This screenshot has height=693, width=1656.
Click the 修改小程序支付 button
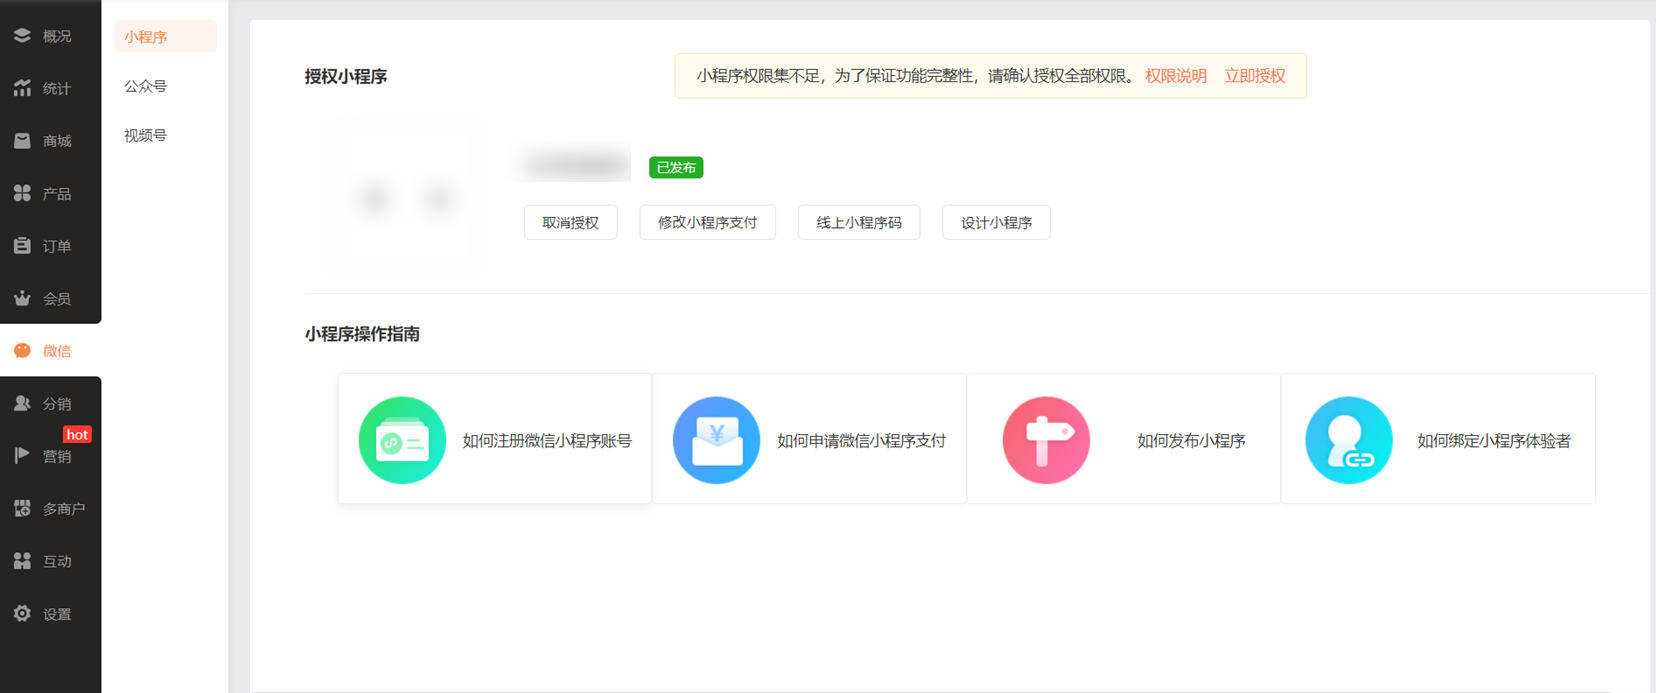tap(707, 222)
